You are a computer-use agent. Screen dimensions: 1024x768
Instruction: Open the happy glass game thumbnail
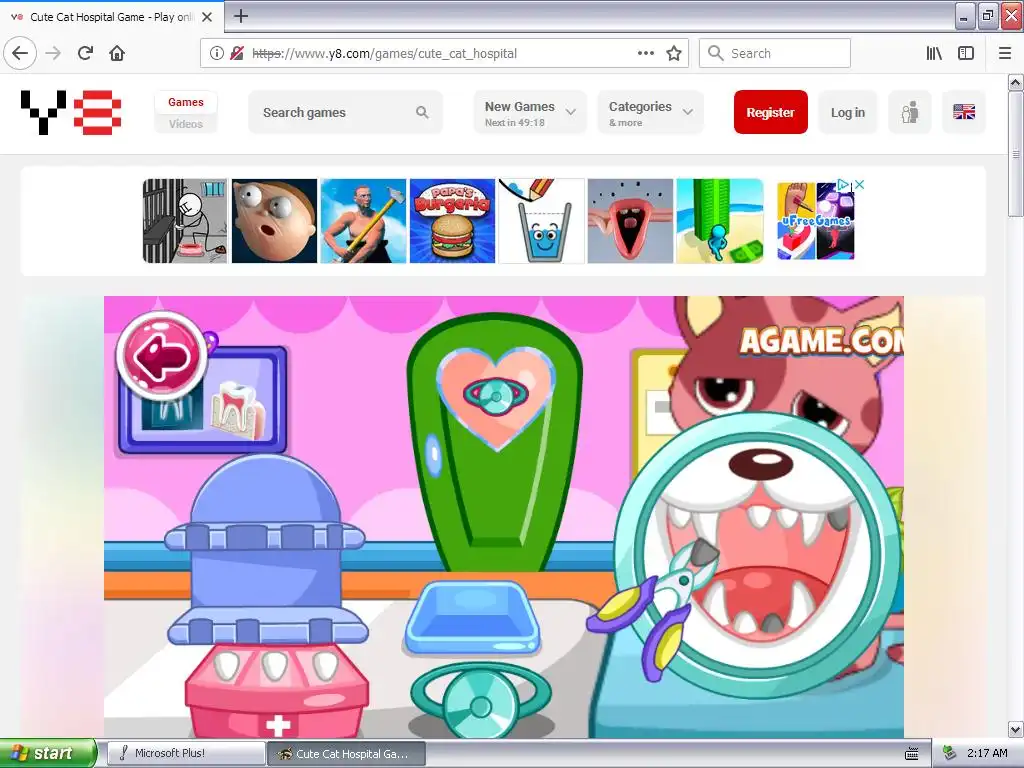point(541,221)
